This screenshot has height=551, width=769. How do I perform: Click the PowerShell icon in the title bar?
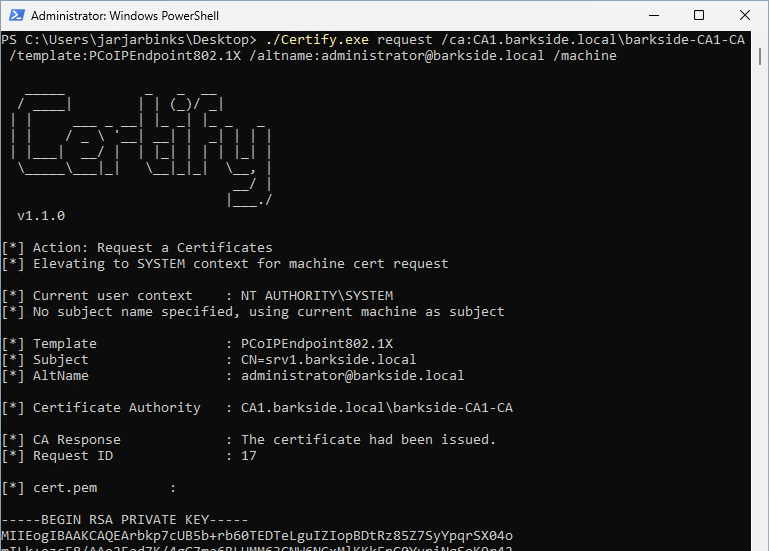[x=15, y=16]
